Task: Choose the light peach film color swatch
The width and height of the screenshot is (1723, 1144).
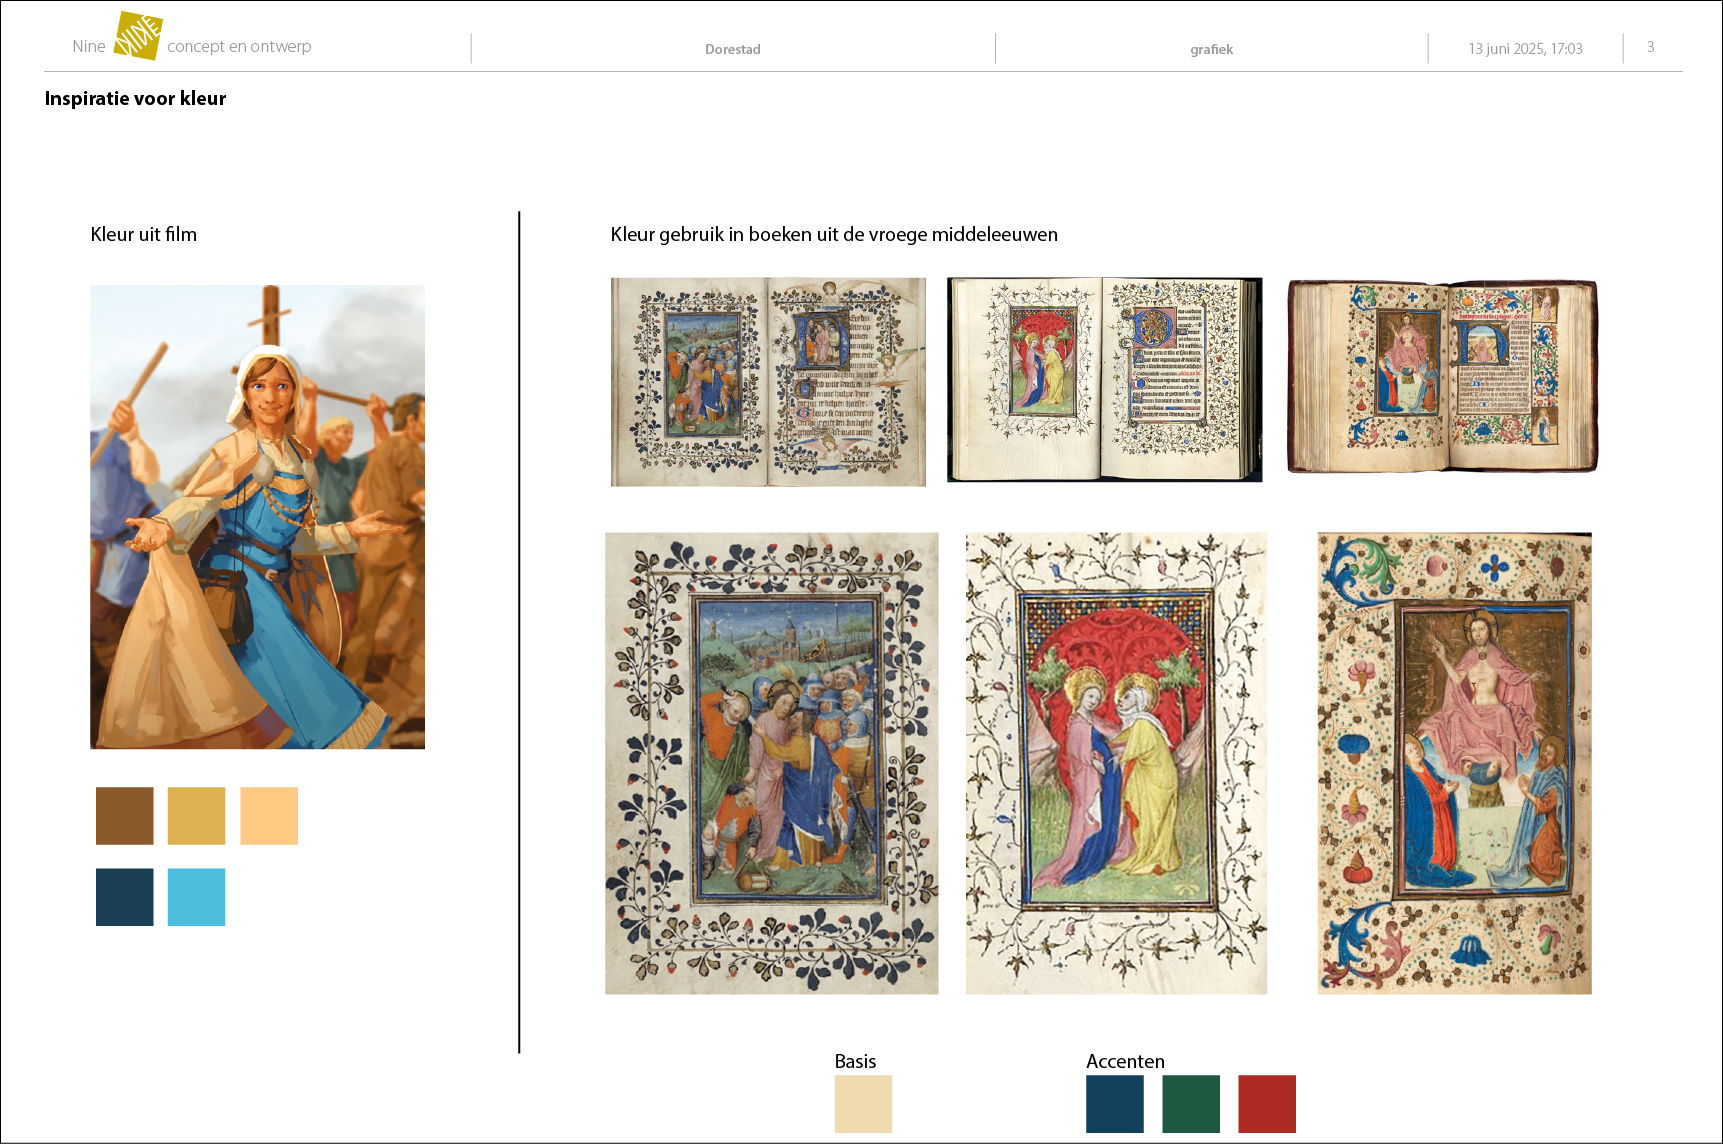Action: click(x=269, y=816)
